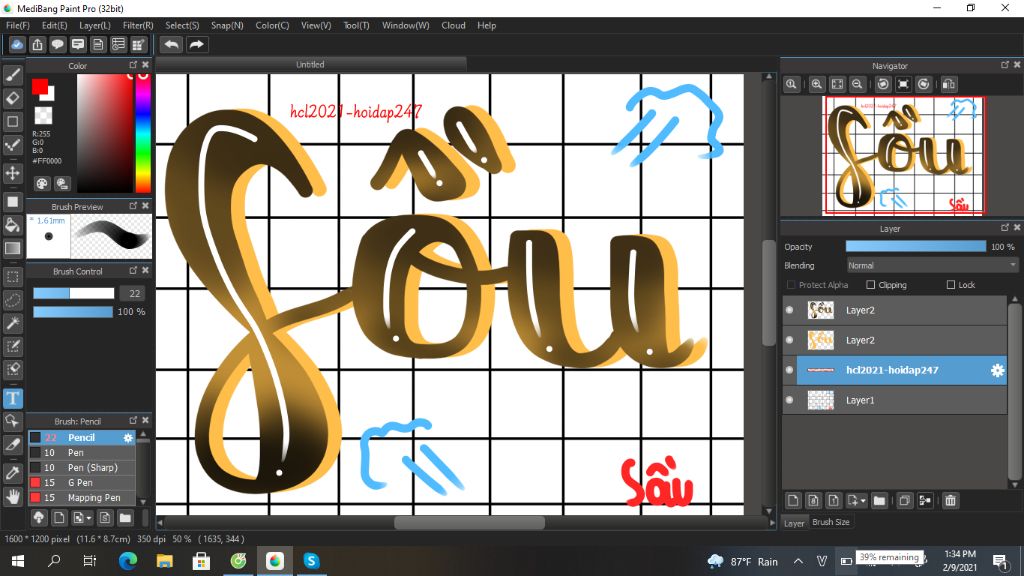Viewport: 1024px width, 576px height.
Task: Hide the hcl2021-hoidap247 layer
Action: click(x=790, y=370)
